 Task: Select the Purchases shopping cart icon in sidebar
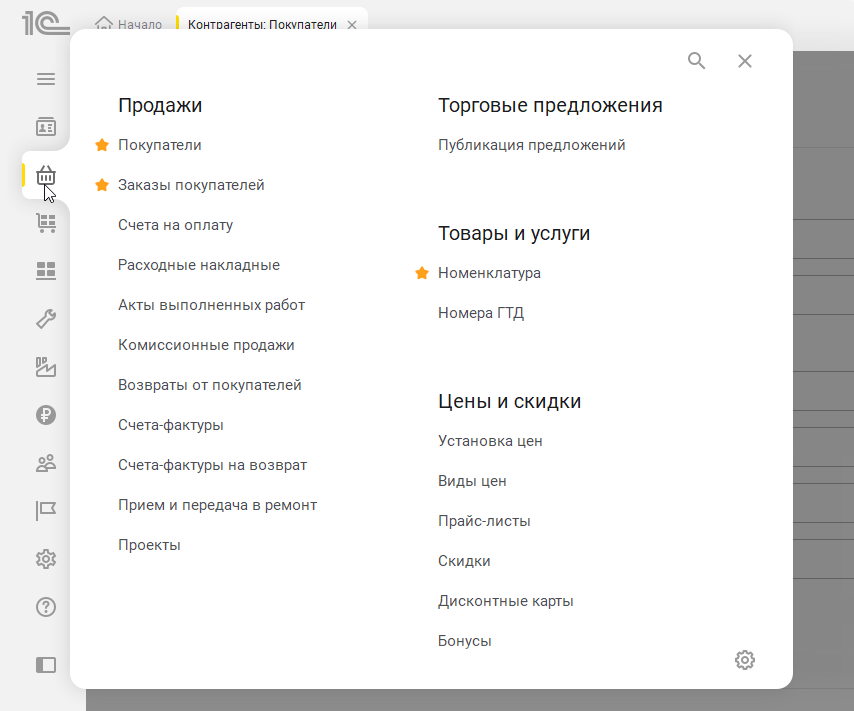click(45, 223)
